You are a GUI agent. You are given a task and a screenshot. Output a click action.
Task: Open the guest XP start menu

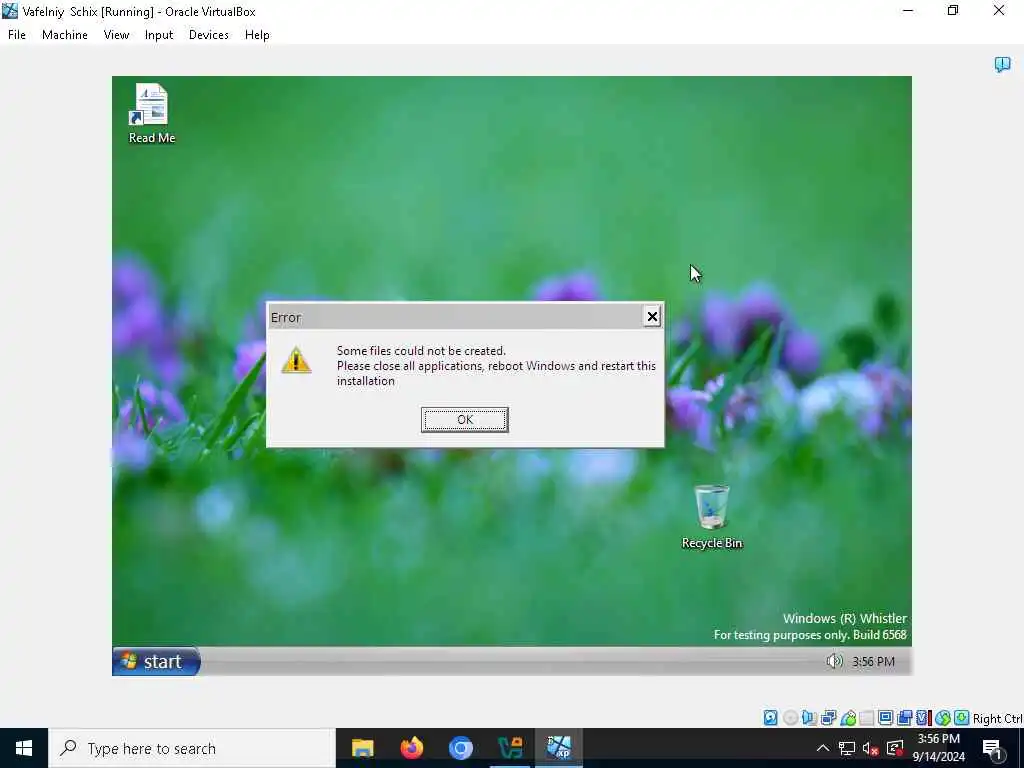157,662
